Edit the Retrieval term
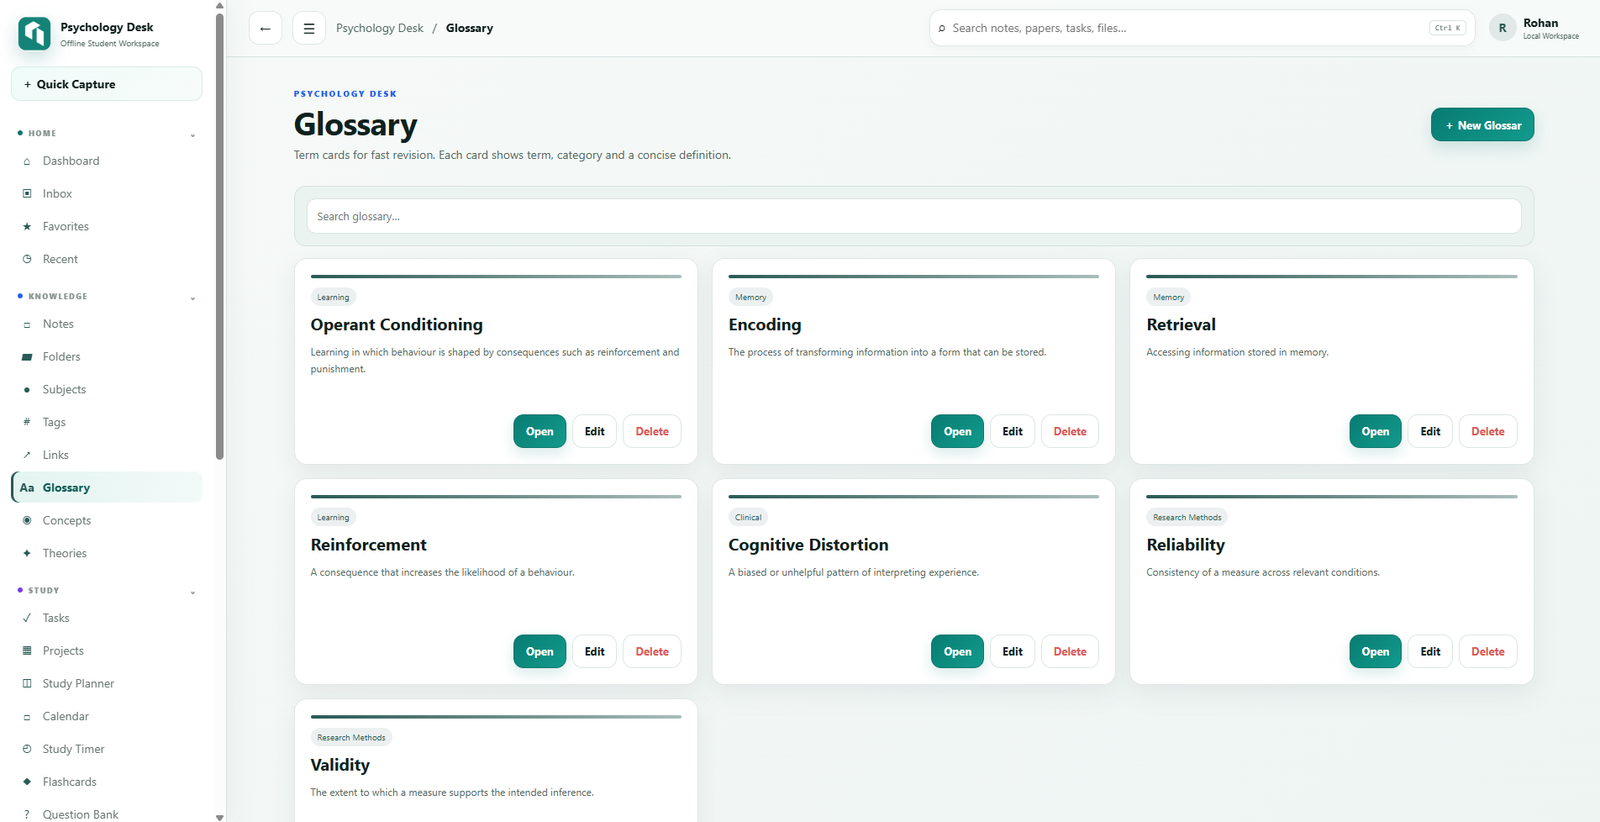Image resolution: width=1600 pixels, height=822 pixels. (1430, 431)
